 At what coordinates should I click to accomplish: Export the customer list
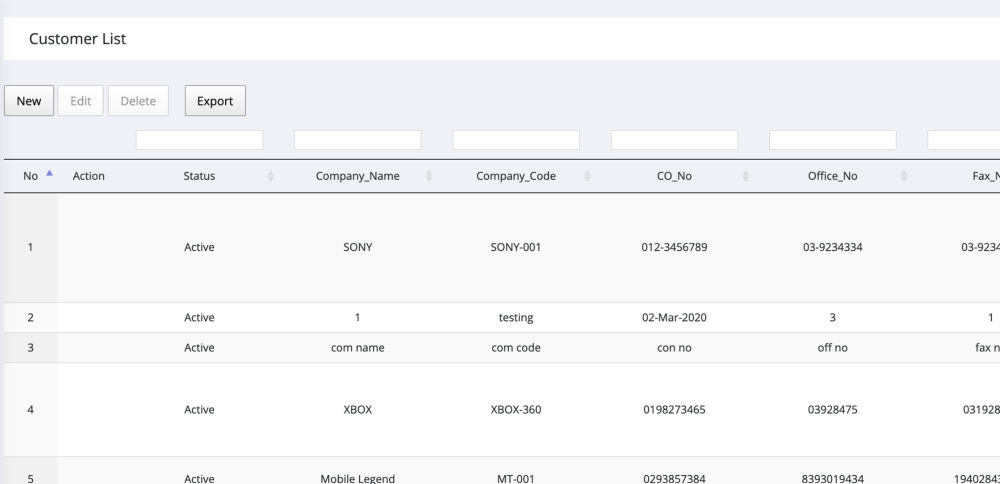(215, 101)
